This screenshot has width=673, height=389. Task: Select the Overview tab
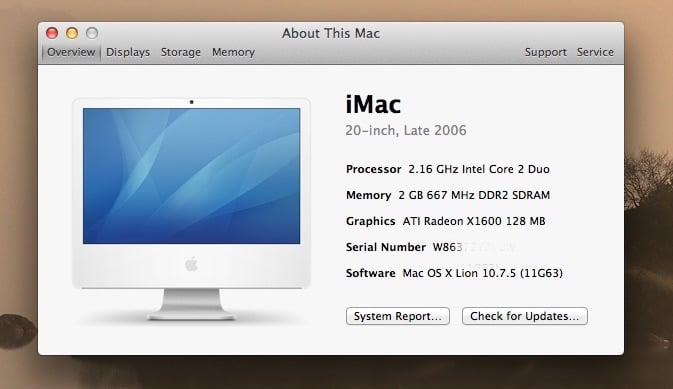coord(71,52)
